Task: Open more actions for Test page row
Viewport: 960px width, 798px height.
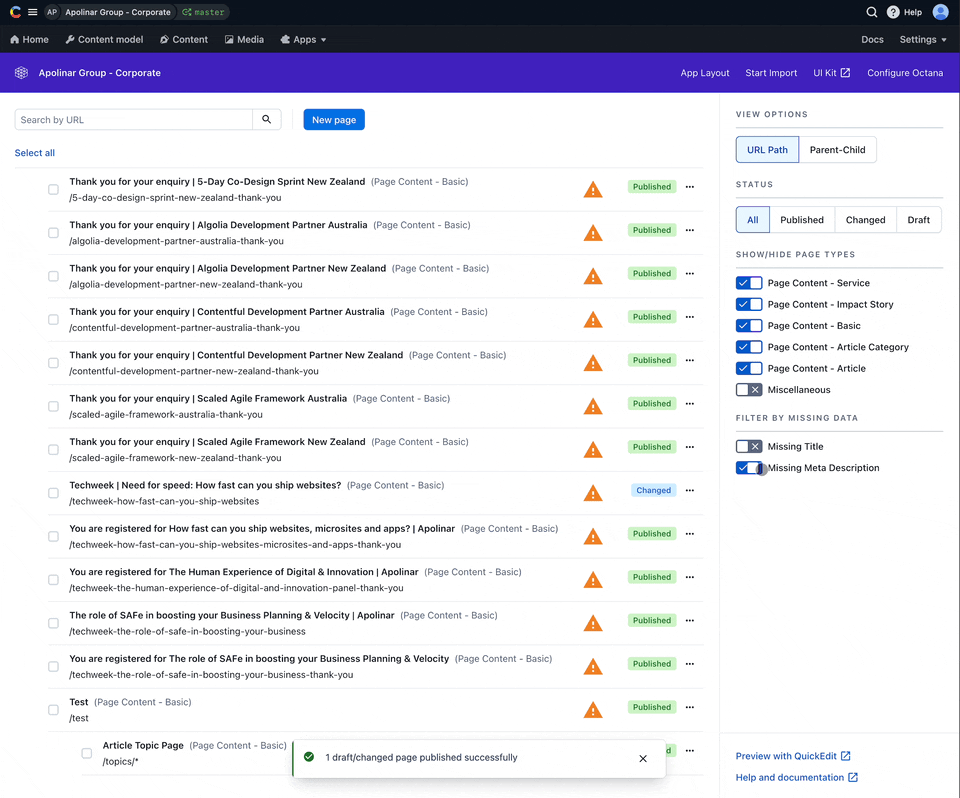Action: tap(690, 707)
